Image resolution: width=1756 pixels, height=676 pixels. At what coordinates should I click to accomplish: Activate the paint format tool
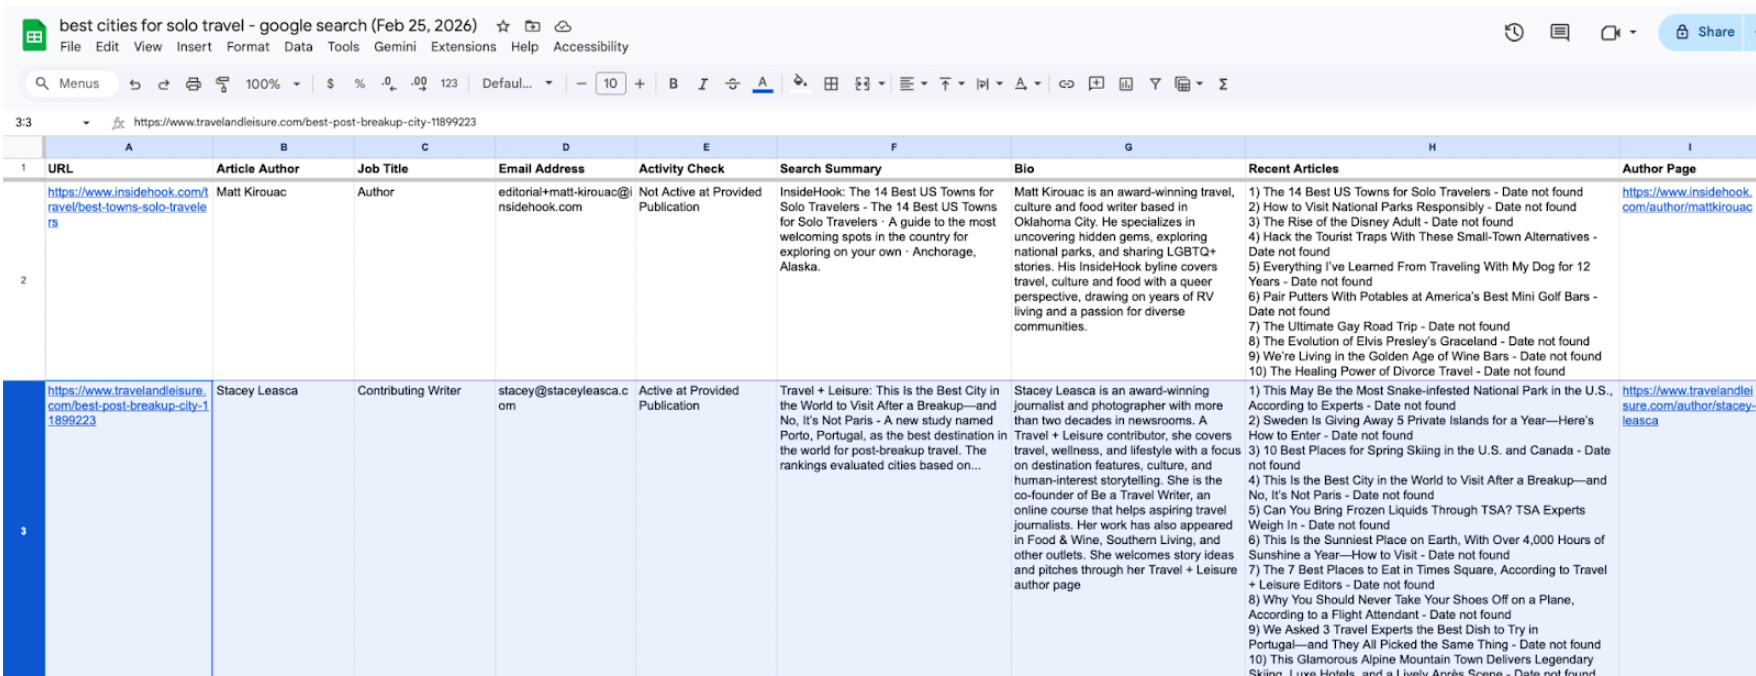point(223,84)
